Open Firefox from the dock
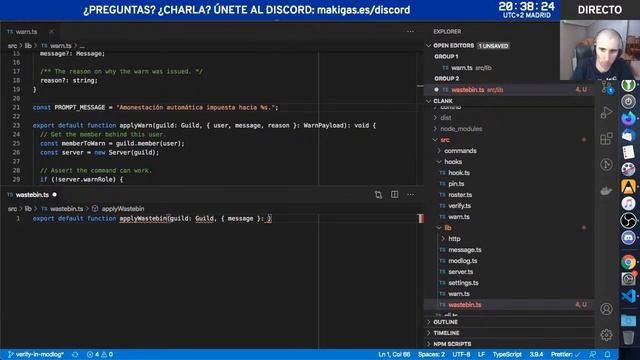This screenshot has width=640, height=360. pyautogui.click(x=629, y=118)
